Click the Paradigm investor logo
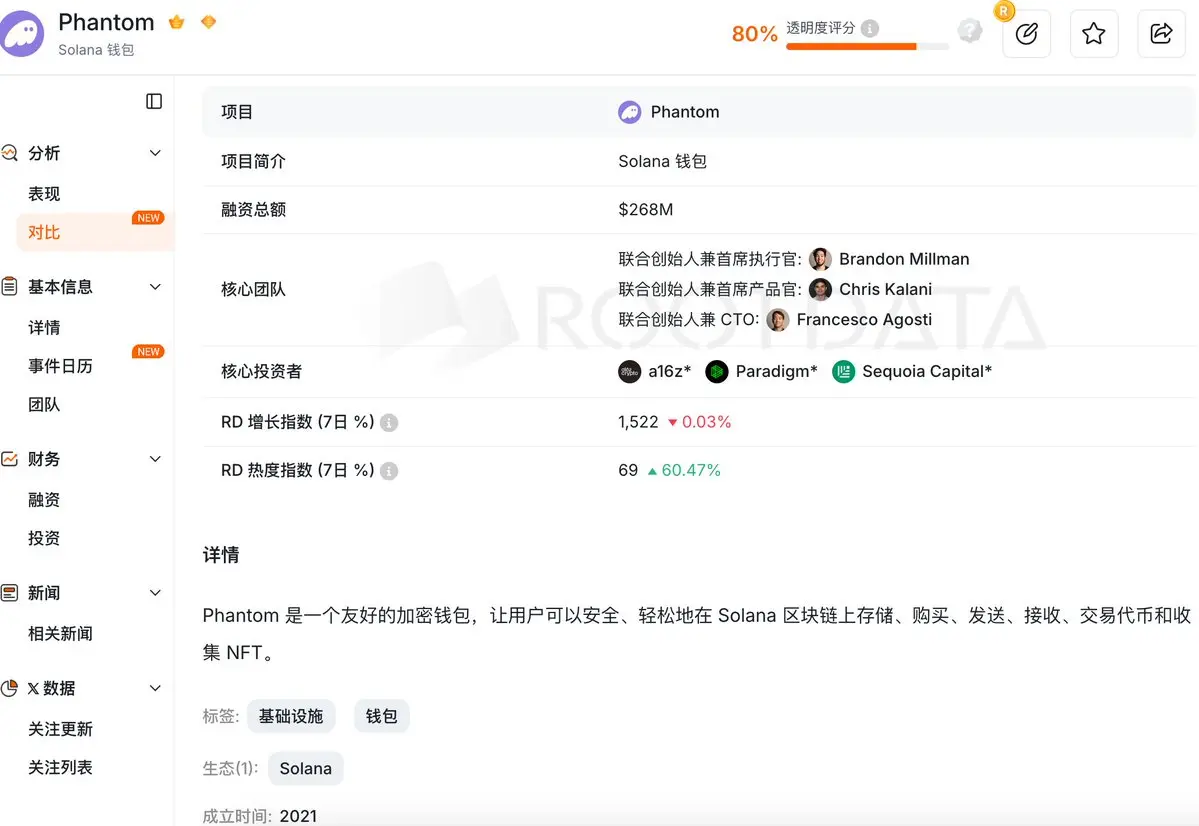The height and width of the screenshot is (826, 1199). pos(716,372)
